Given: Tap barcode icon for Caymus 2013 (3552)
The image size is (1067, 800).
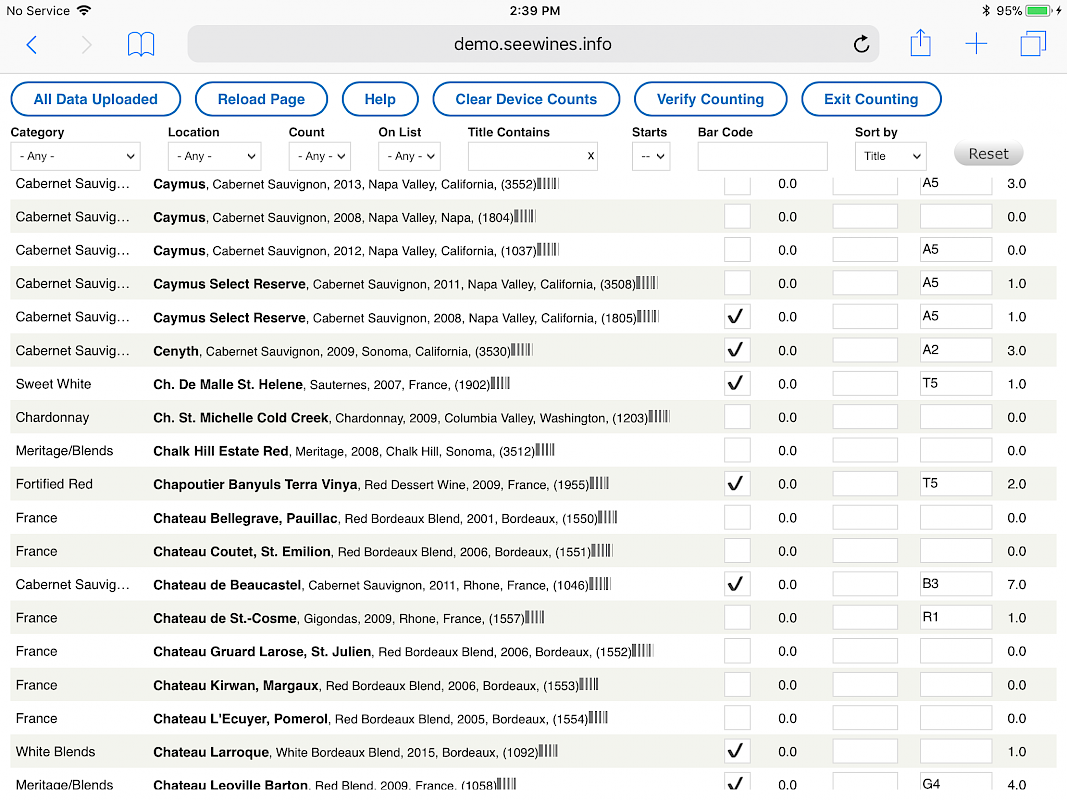Looking at the screenshot, I should point(547,184).
